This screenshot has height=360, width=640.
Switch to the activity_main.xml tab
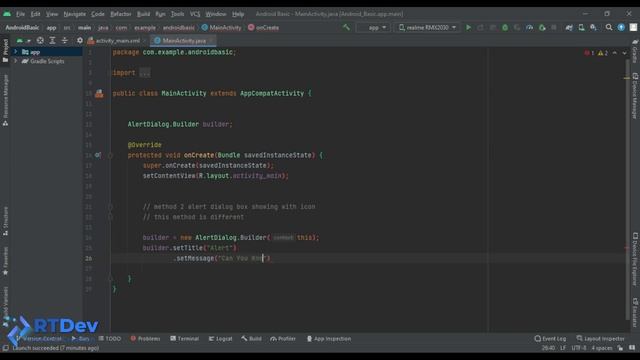pos(118,41)
